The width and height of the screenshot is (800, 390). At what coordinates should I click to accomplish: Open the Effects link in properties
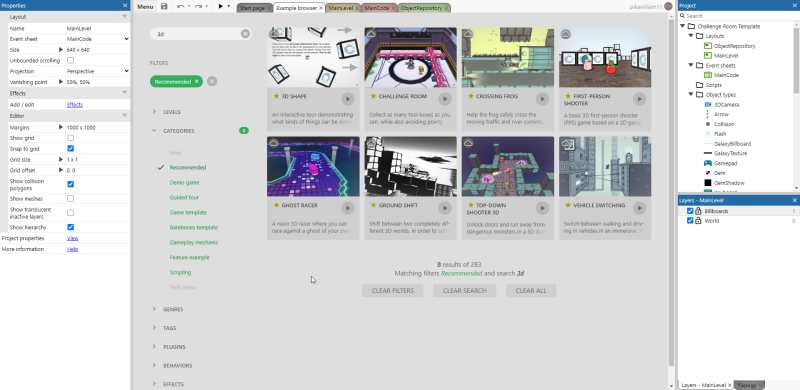click(x=74, y=105)
